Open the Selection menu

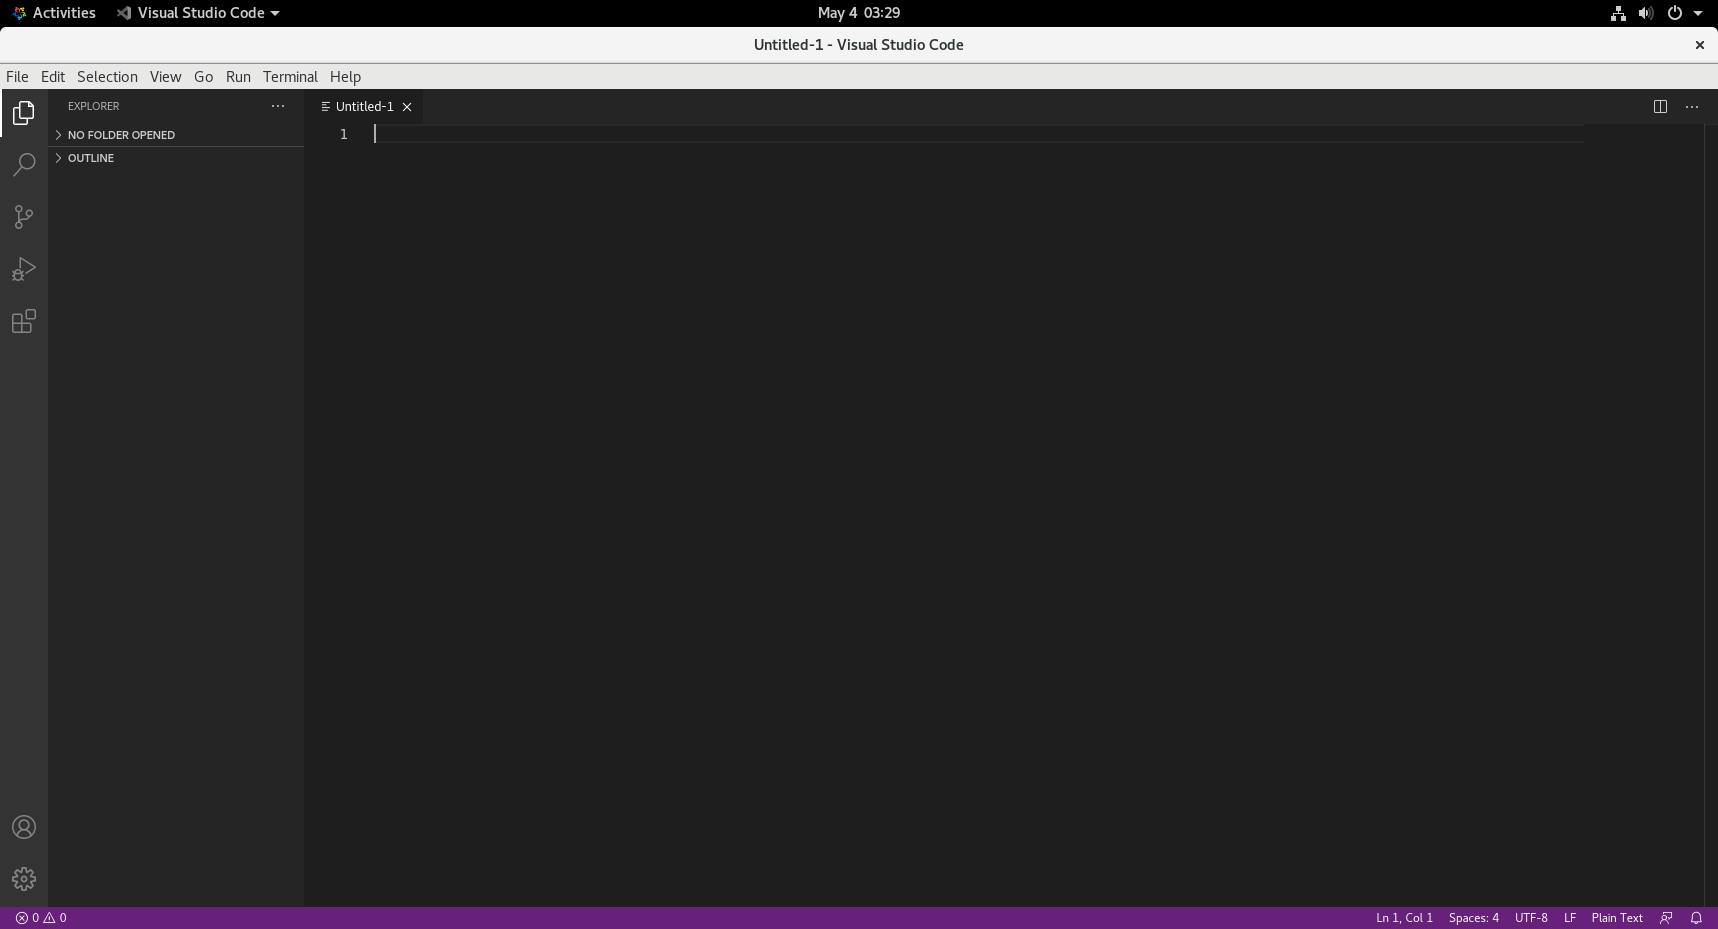point(107,77)
